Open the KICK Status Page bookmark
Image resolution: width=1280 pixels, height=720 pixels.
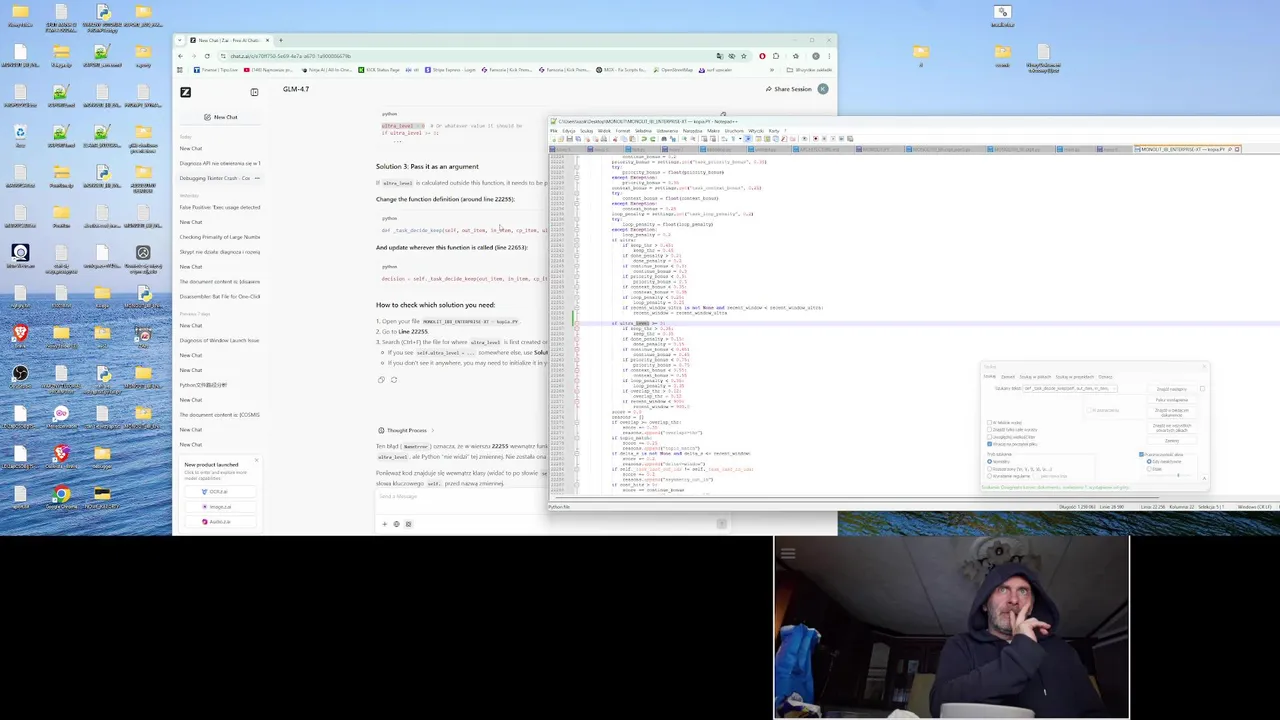pyautogui.click(x=379, y=70)
